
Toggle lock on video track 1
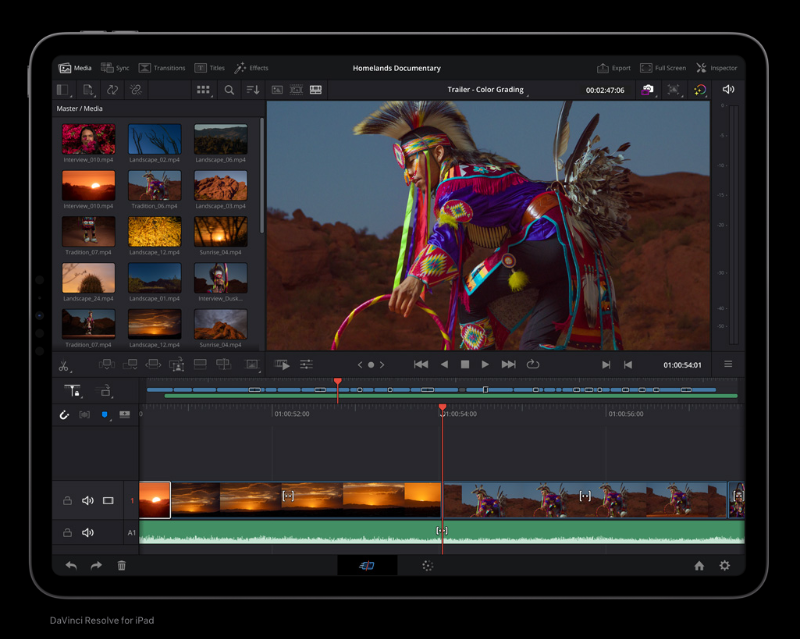(68, 501)
